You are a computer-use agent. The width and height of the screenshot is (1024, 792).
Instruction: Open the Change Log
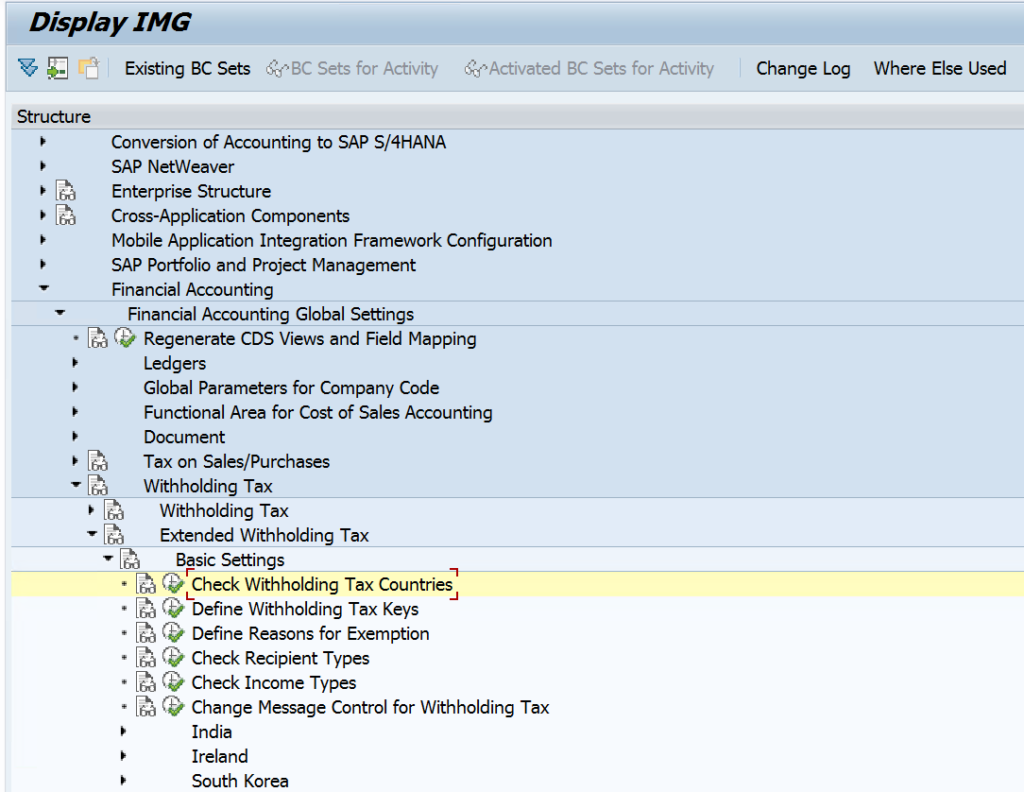pyautogui.click(x=803, y=69)
